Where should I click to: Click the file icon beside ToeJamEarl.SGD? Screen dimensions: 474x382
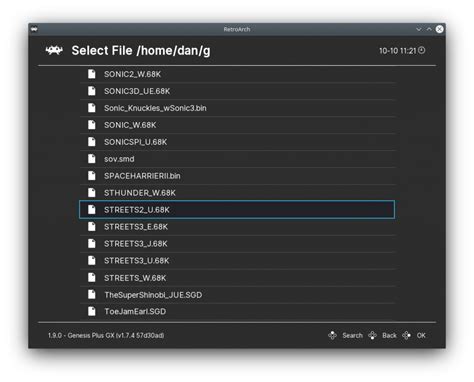pos(92,311)
